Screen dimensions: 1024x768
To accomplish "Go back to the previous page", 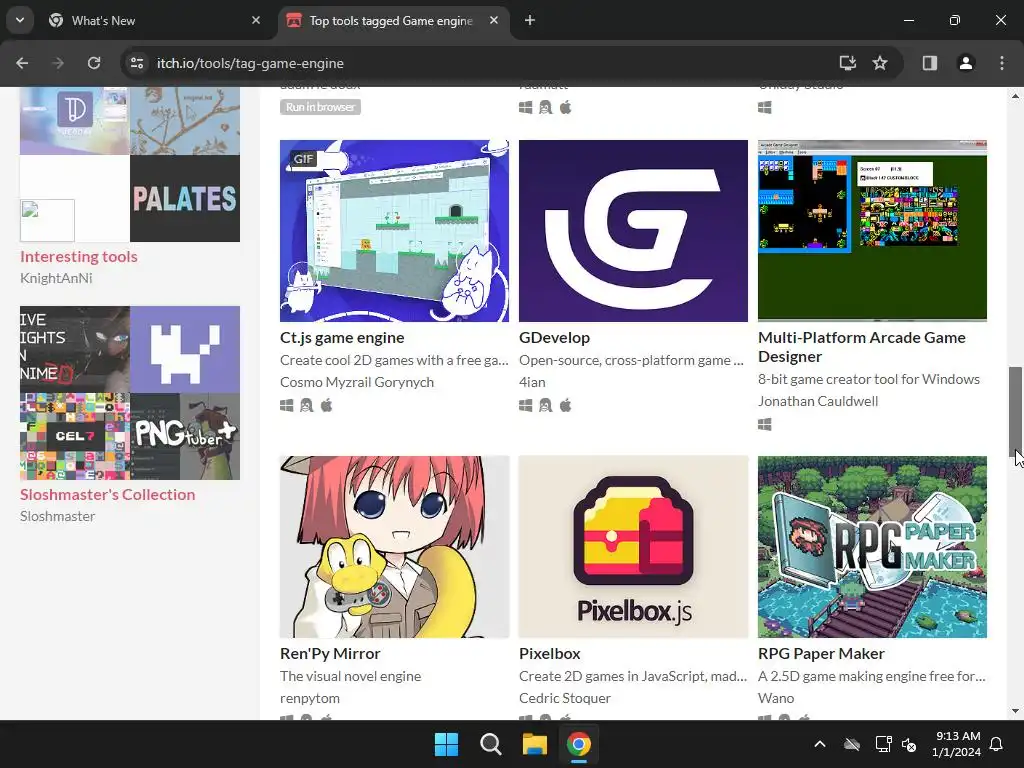I will coord(22,63).
